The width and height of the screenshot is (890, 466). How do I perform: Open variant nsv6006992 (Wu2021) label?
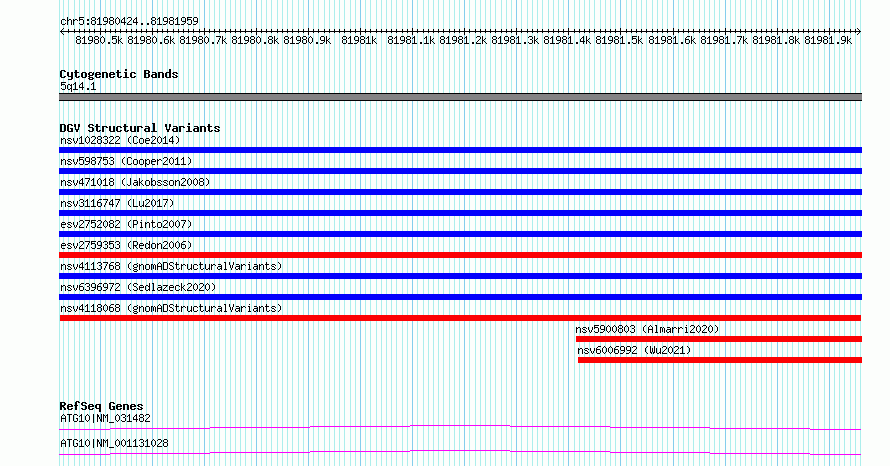634,350
